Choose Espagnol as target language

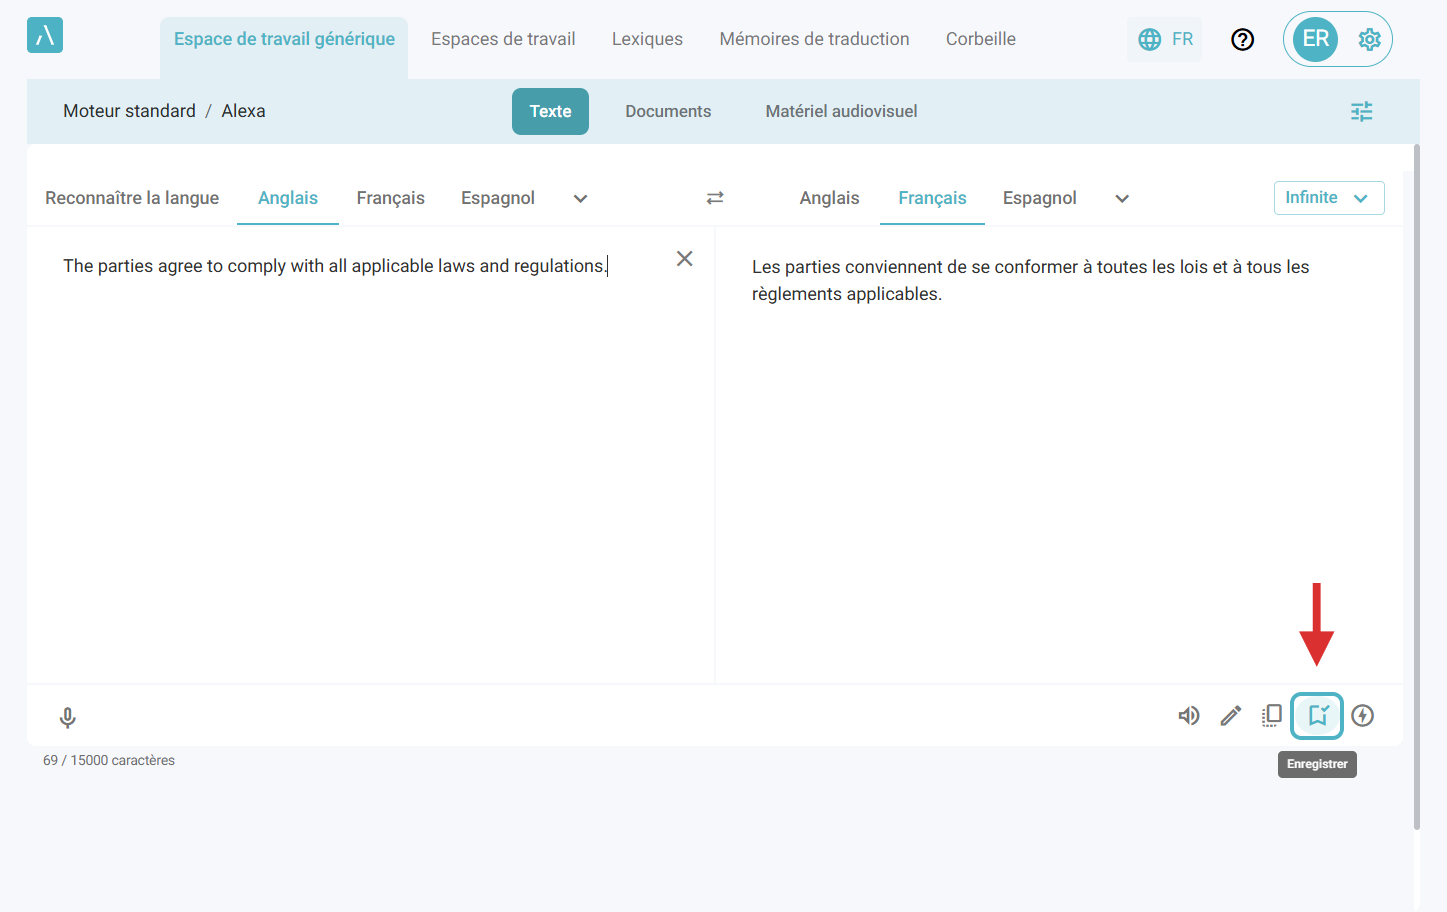(1039, 198)
